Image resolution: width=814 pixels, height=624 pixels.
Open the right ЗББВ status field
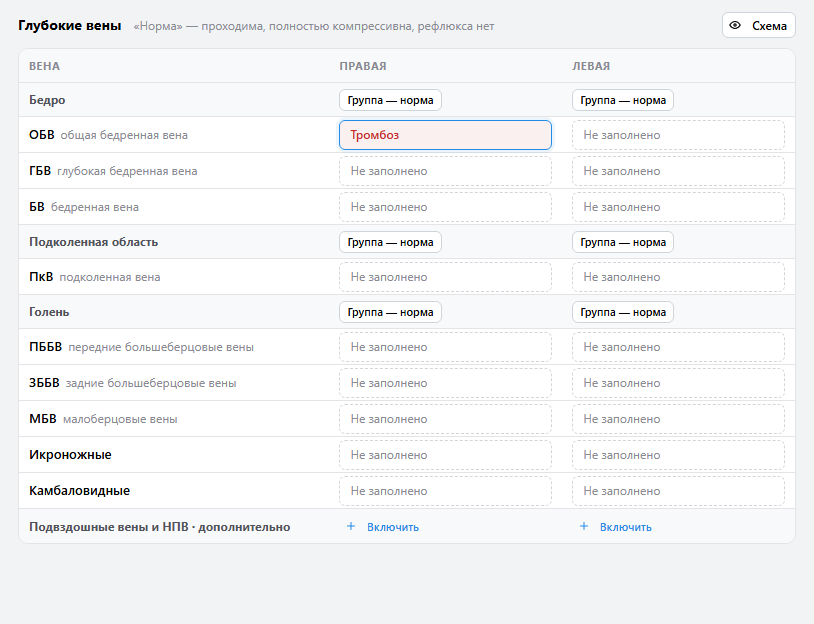(445, 383)
